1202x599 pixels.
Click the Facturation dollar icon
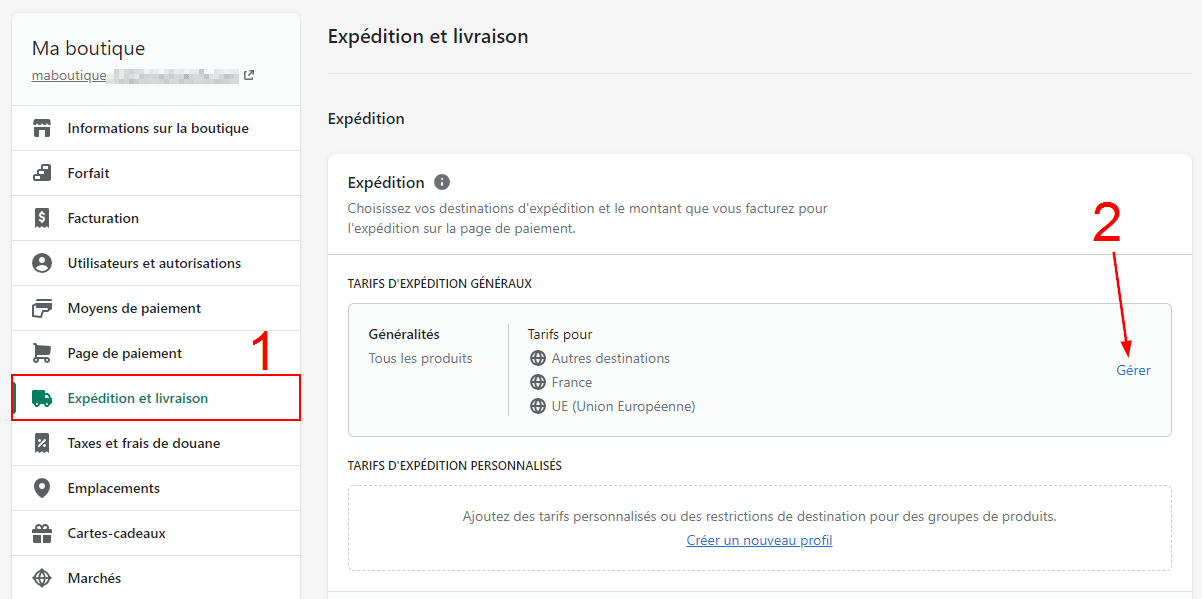click(x=42, y=218)
